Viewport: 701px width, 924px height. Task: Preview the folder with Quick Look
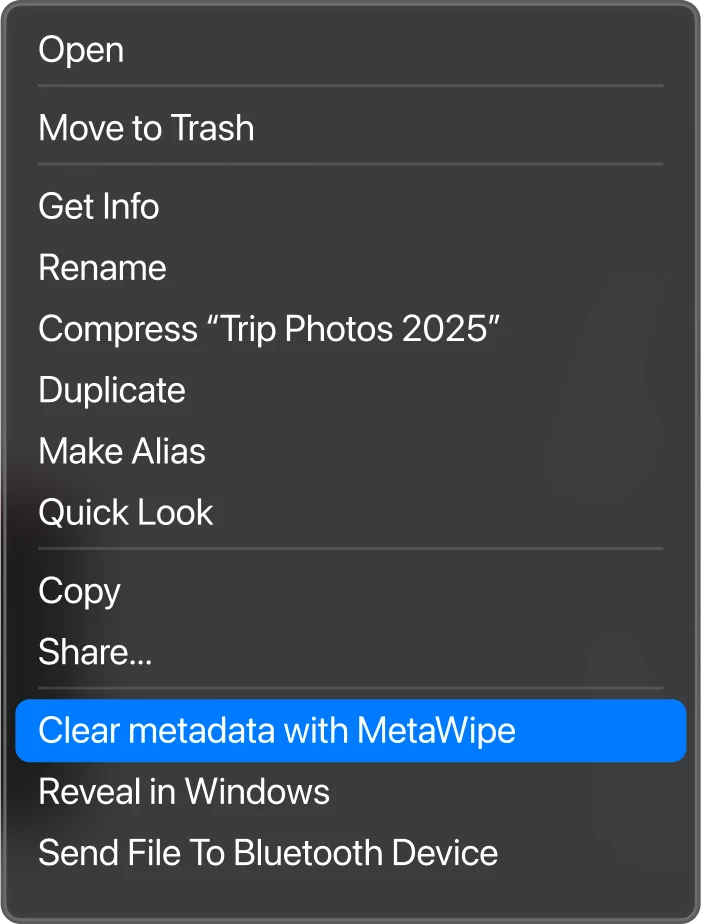(125, 512)
